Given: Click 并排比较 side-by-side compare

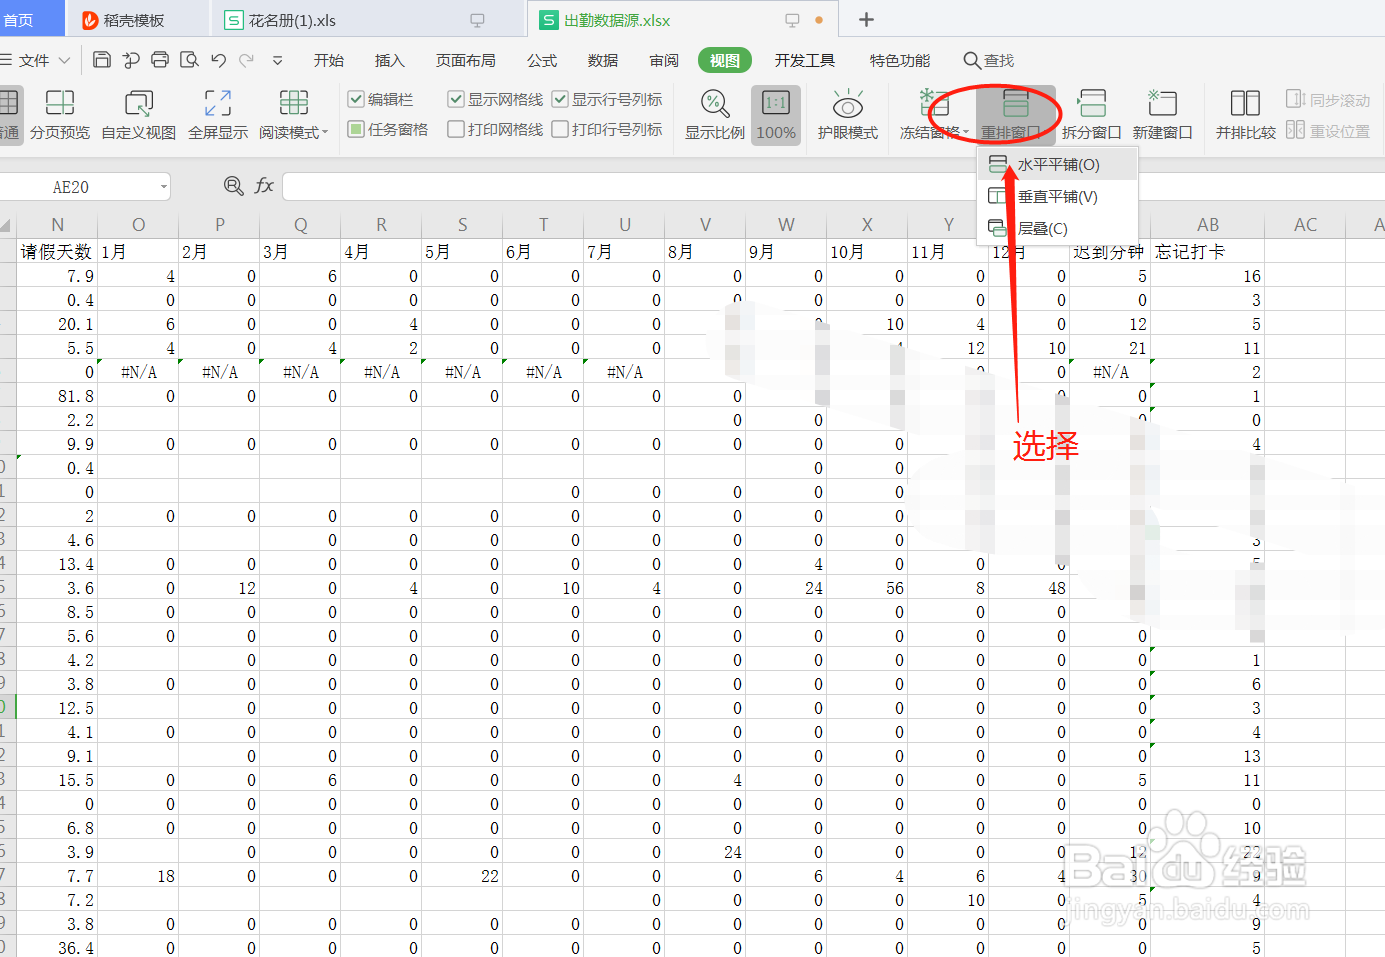Looking at the screenshot, I should (x=1246, y=114).
